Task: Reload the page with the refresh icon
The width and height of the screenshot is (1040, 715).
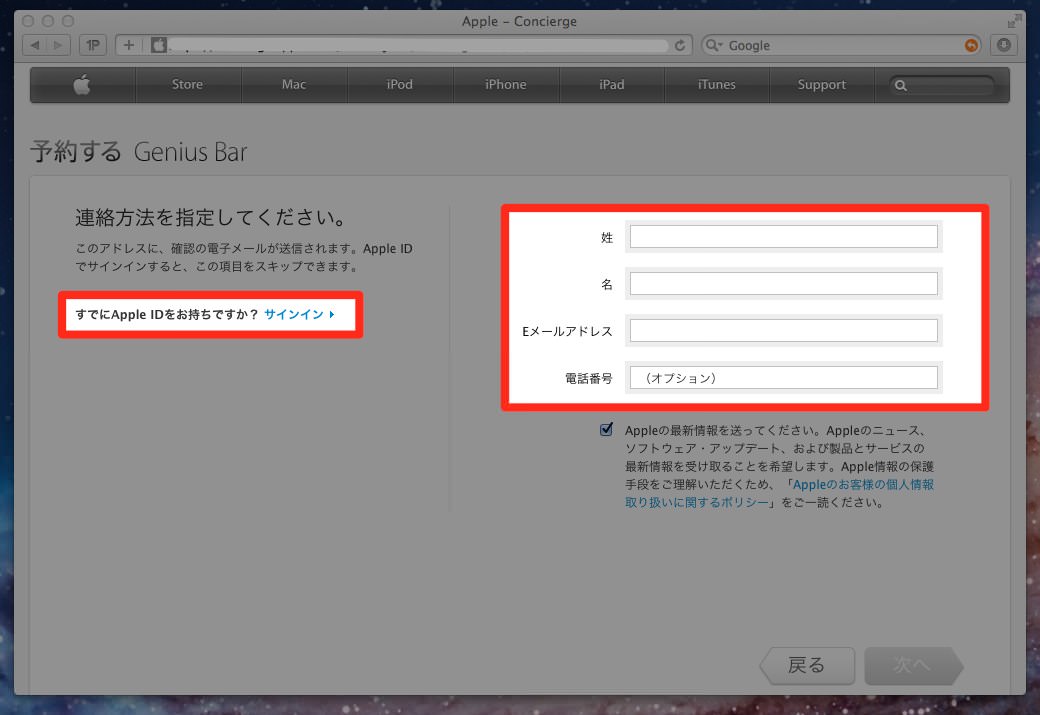Action: coord(680,45)
